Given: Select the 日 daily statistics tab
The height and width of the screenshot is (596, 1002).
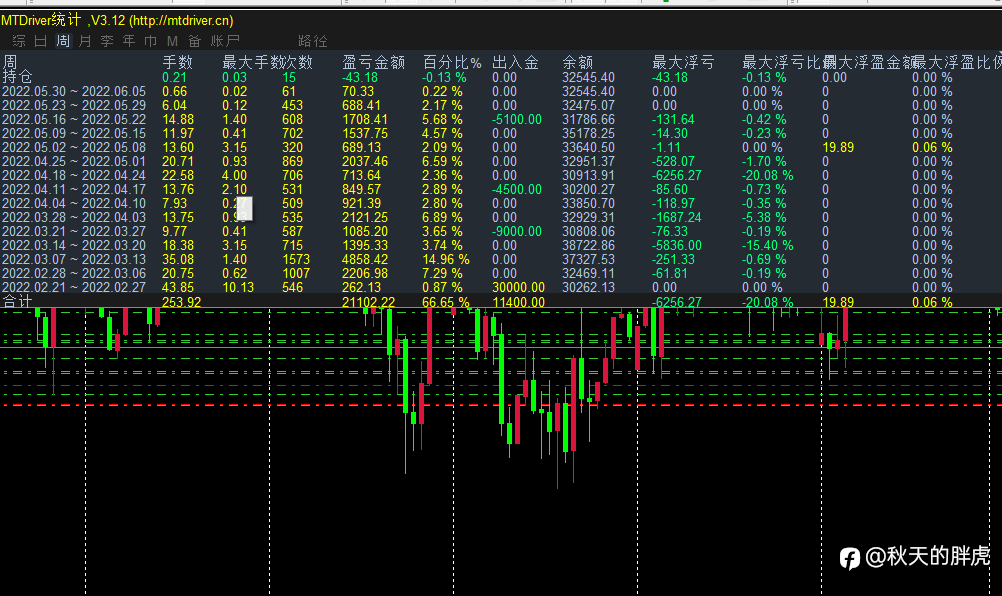Looking at the screenshot, I should pos(41,41).
